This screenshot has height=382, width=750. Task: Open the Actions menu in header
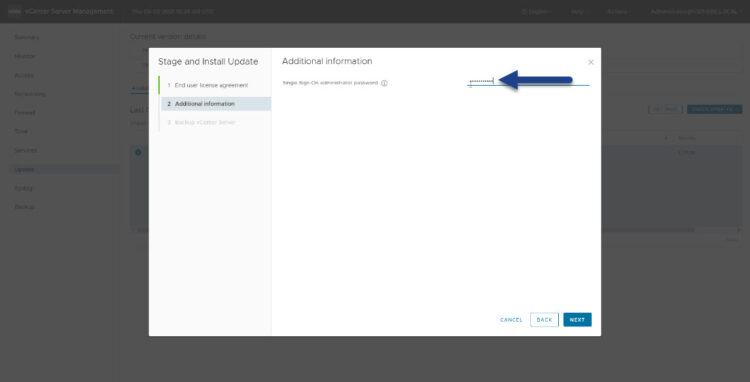point(618,11)
